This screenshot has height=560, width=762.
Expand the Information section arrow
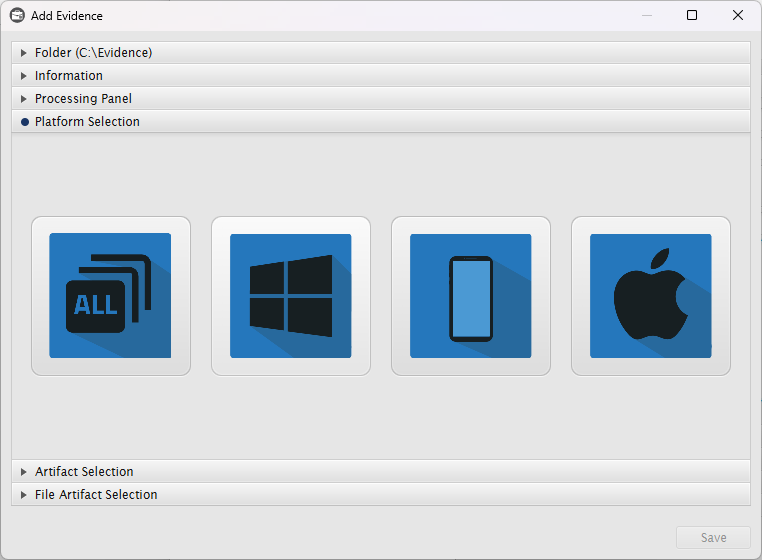23,76
